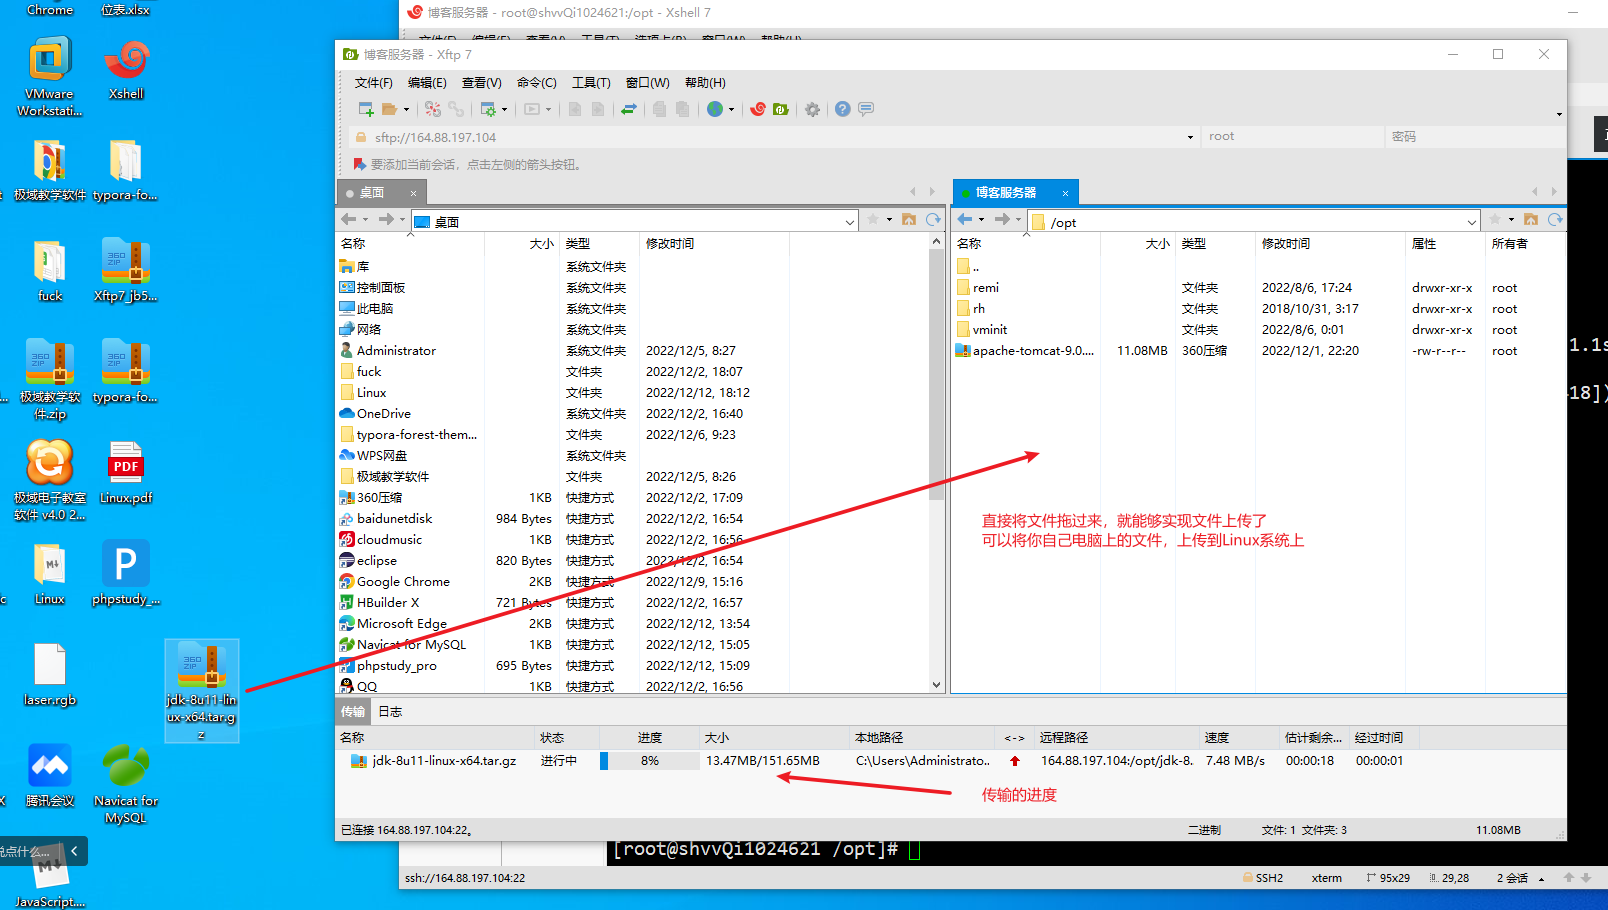Go forward in the remote /opt pane
Image resolution: width=1608 pixels, height=910 pixels.
[x=1002, y=220]
